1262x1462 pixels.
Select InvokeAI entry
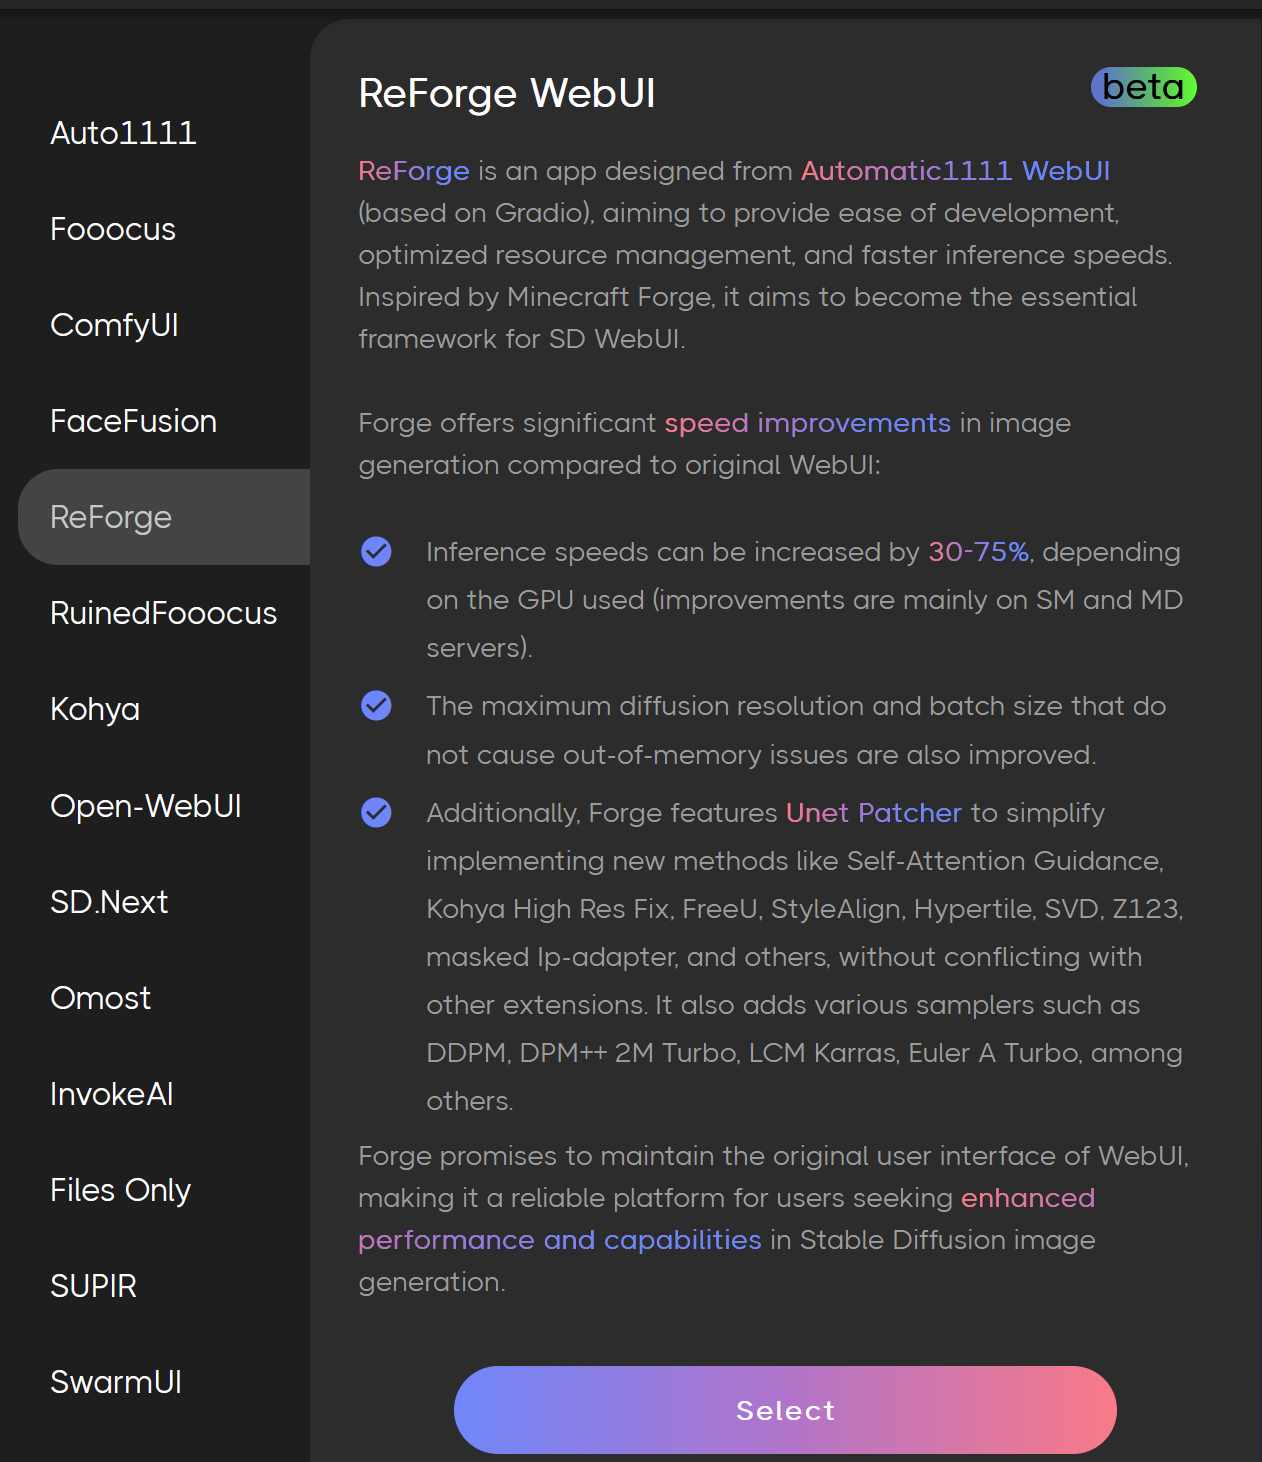(110, 1094)
